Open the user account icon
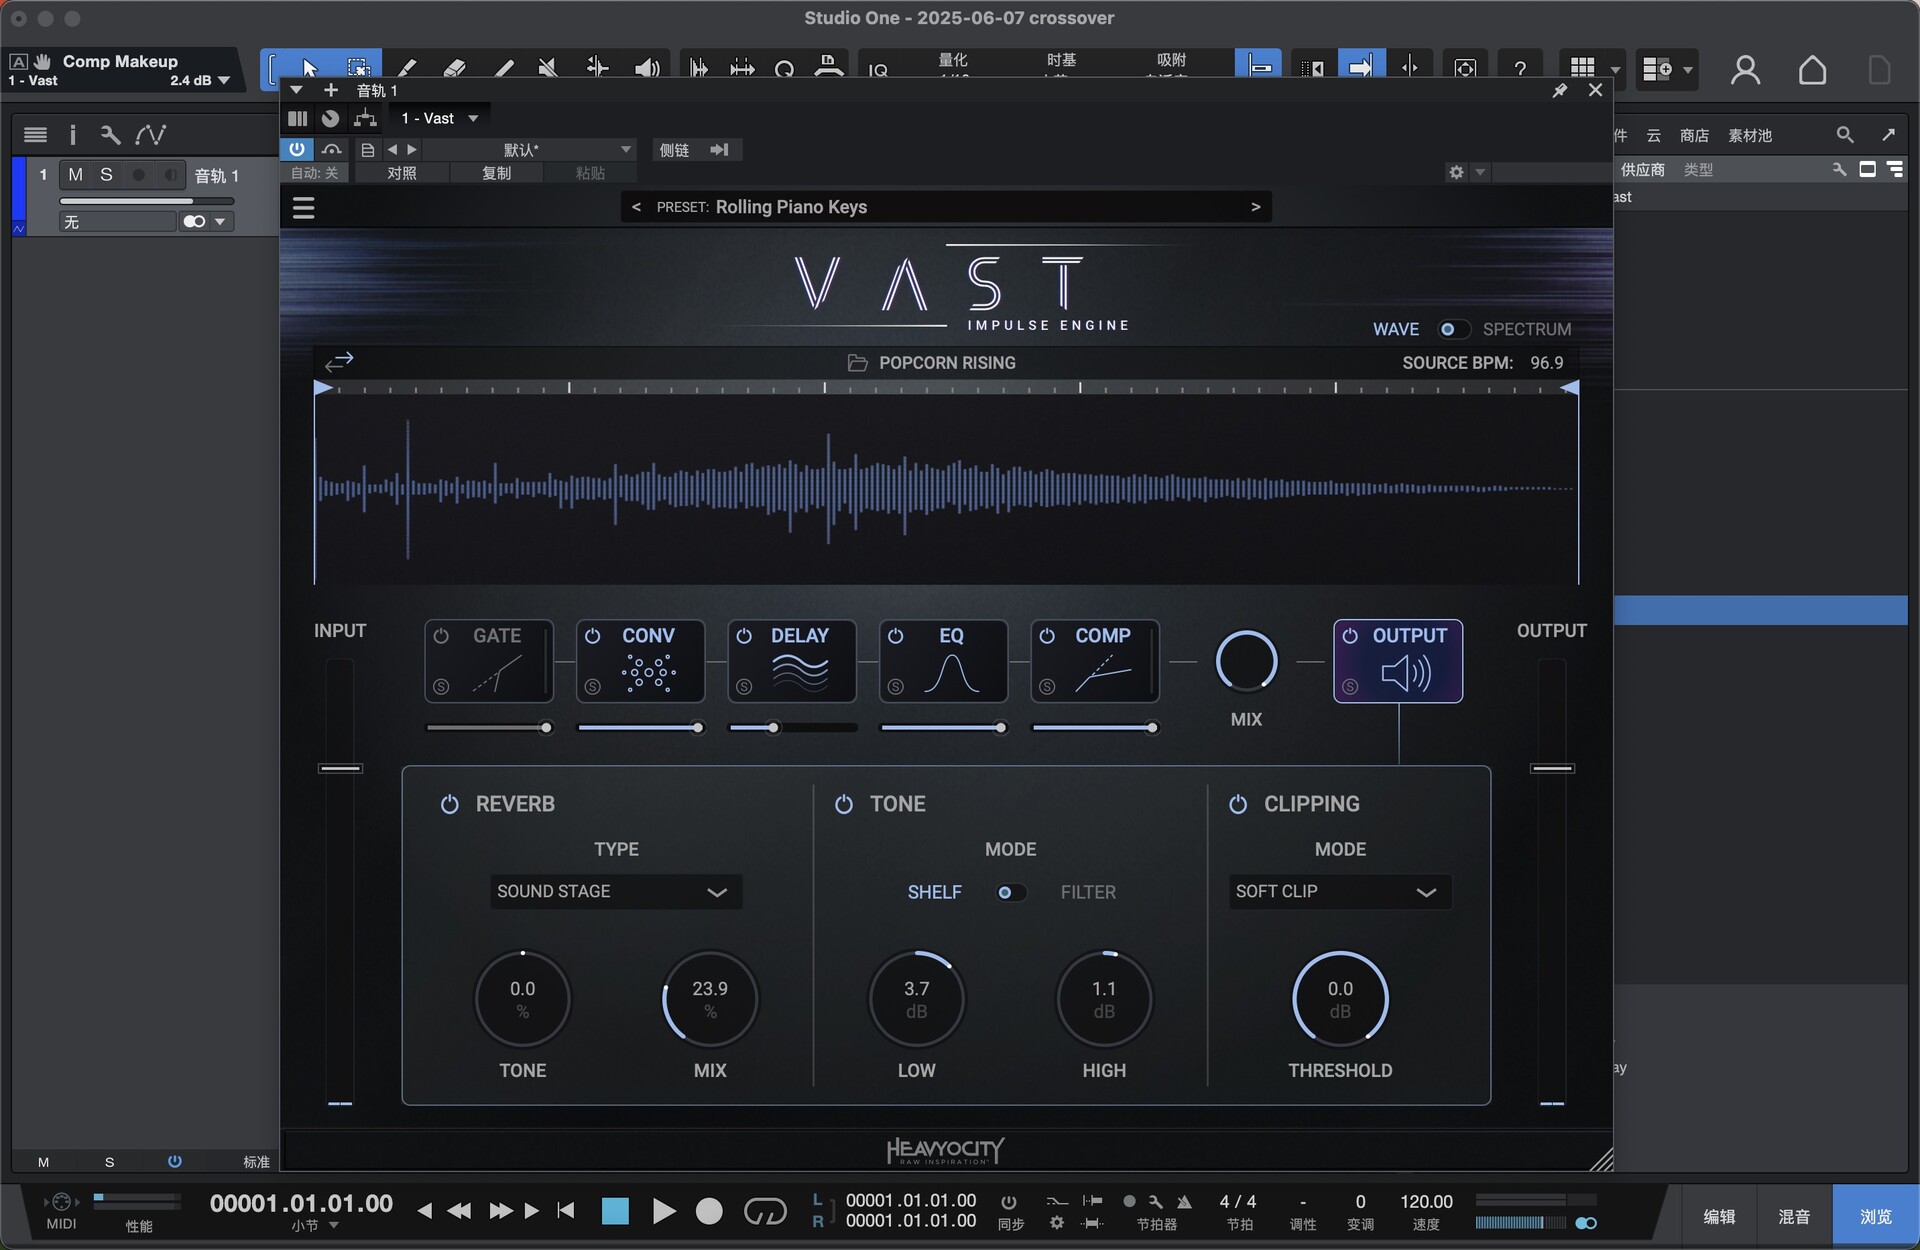The image size is (1920, 1250). tap(1745, 70)
